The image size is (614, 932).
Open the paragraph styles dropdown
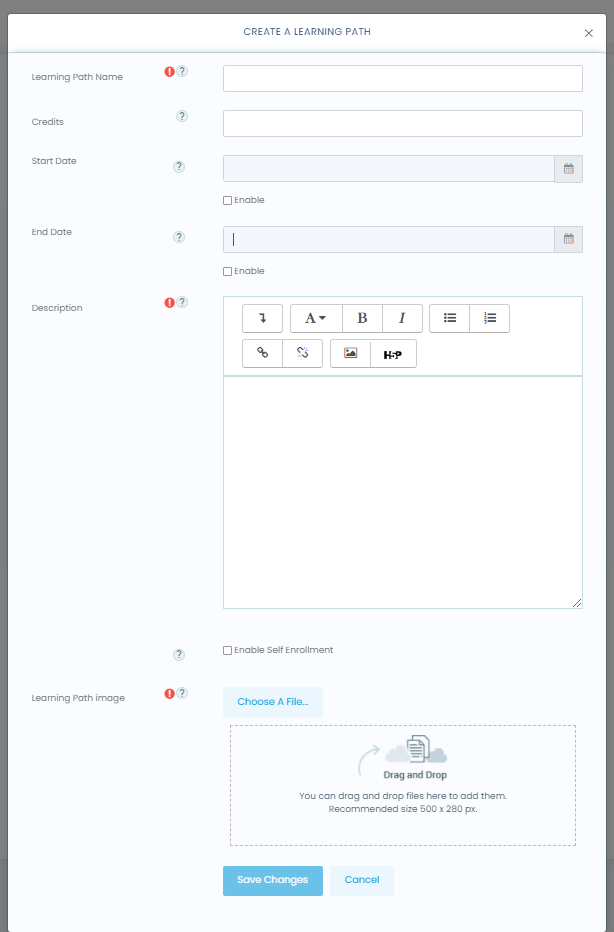click(x=316, y=318)
